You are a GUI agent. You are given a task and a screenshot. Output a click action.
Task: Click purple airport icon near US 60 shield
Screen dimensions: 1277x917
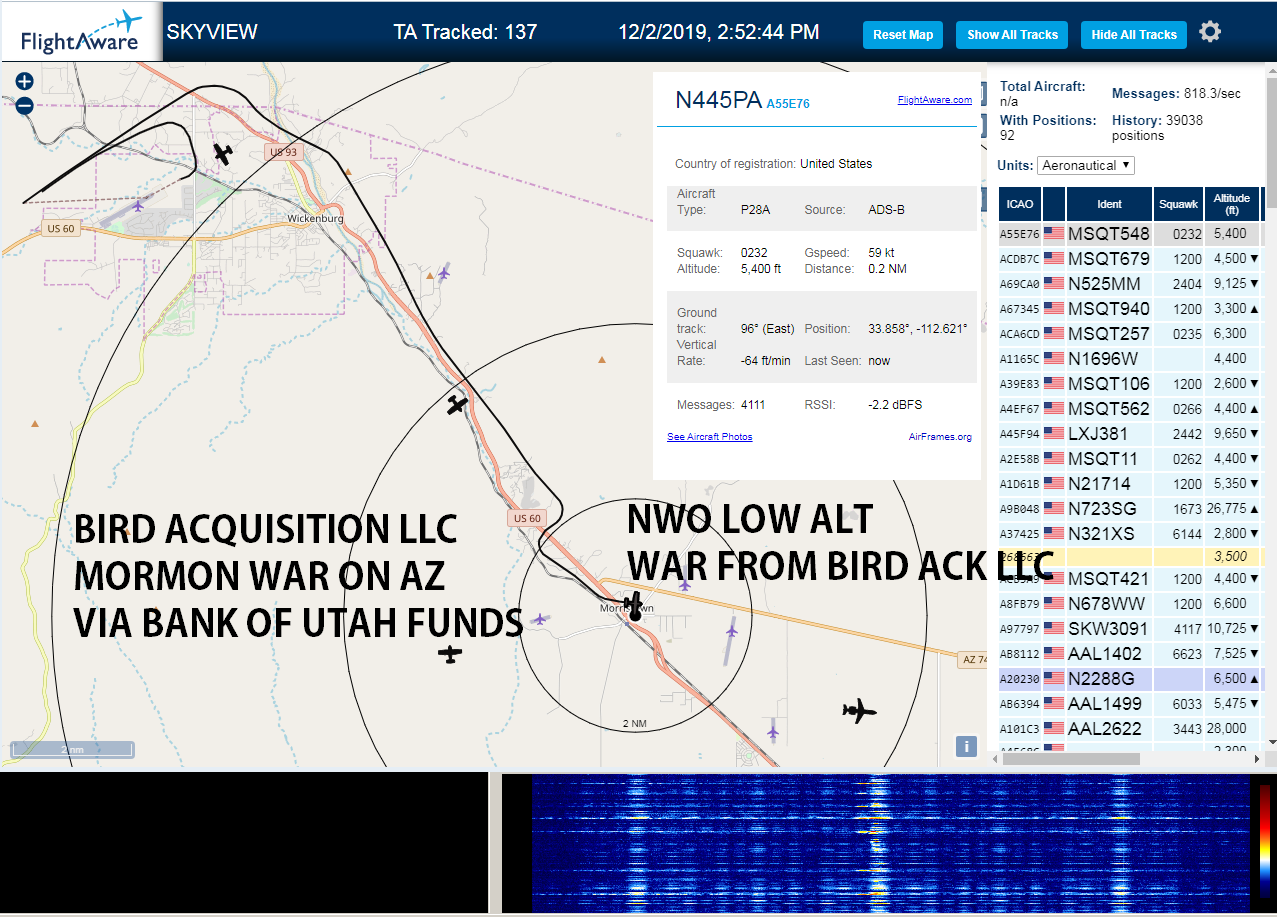(x=138, y=207)
